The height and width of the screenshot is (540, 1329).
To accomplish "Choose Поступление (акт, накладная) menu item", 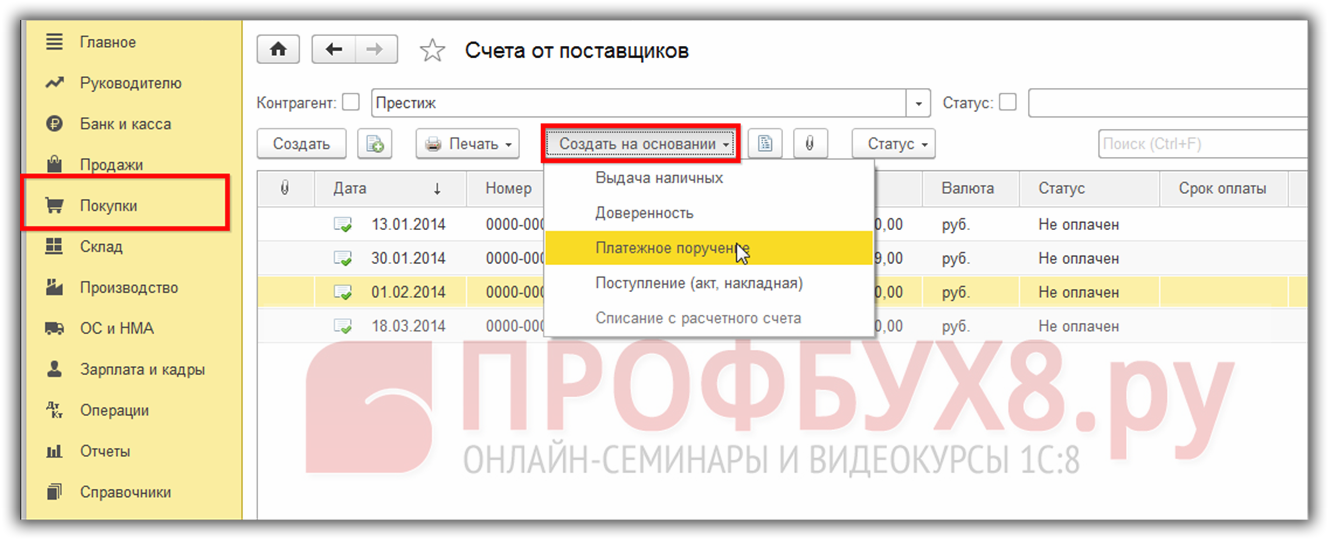I will pos(698,283).
